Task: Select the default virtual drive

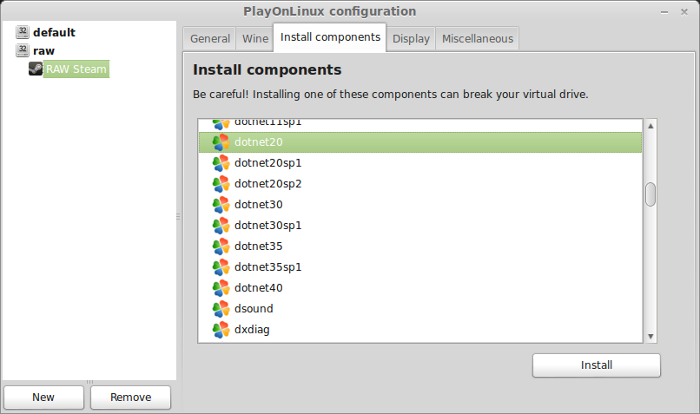Action: click(54, 33)
